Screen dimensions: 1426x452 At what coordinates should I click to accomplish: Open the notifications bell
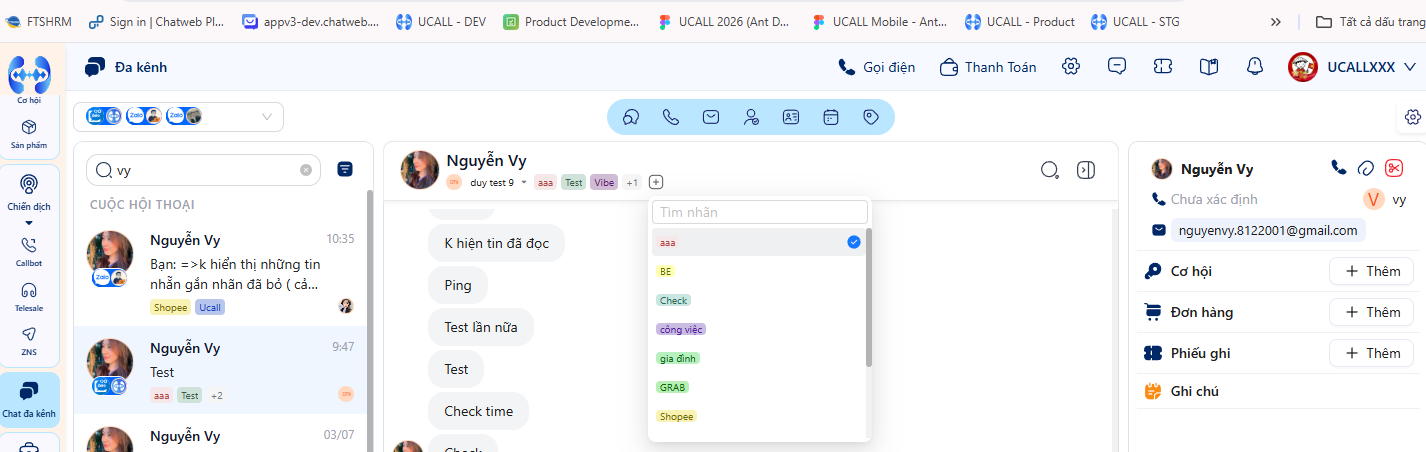click(1254, 67)
